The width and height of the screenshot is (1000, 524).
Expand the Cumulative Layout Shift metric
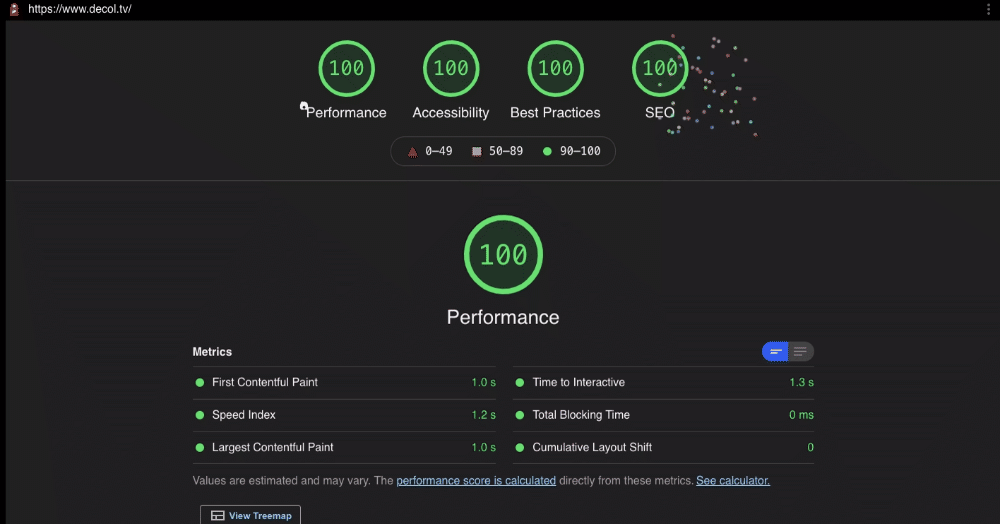click(592, 447)
